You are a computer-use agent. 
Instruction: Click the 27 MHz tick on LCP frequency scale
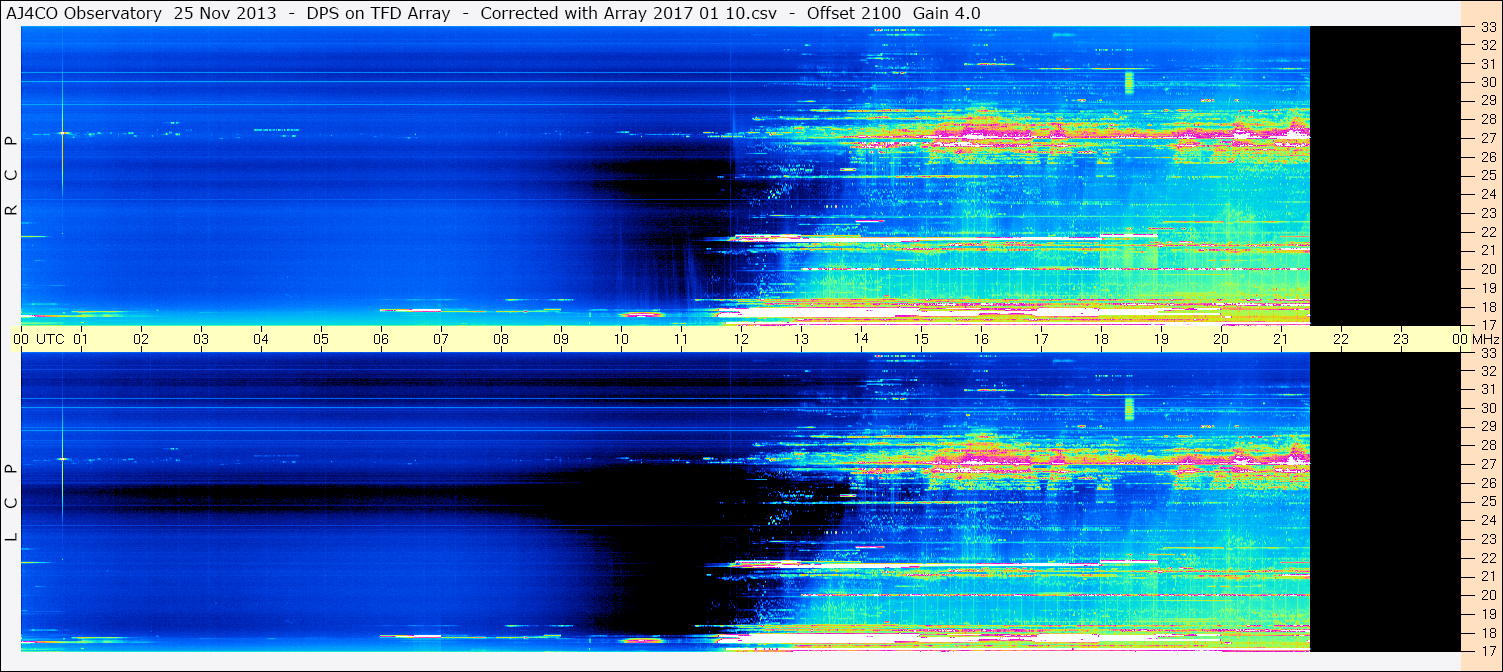1488,464
